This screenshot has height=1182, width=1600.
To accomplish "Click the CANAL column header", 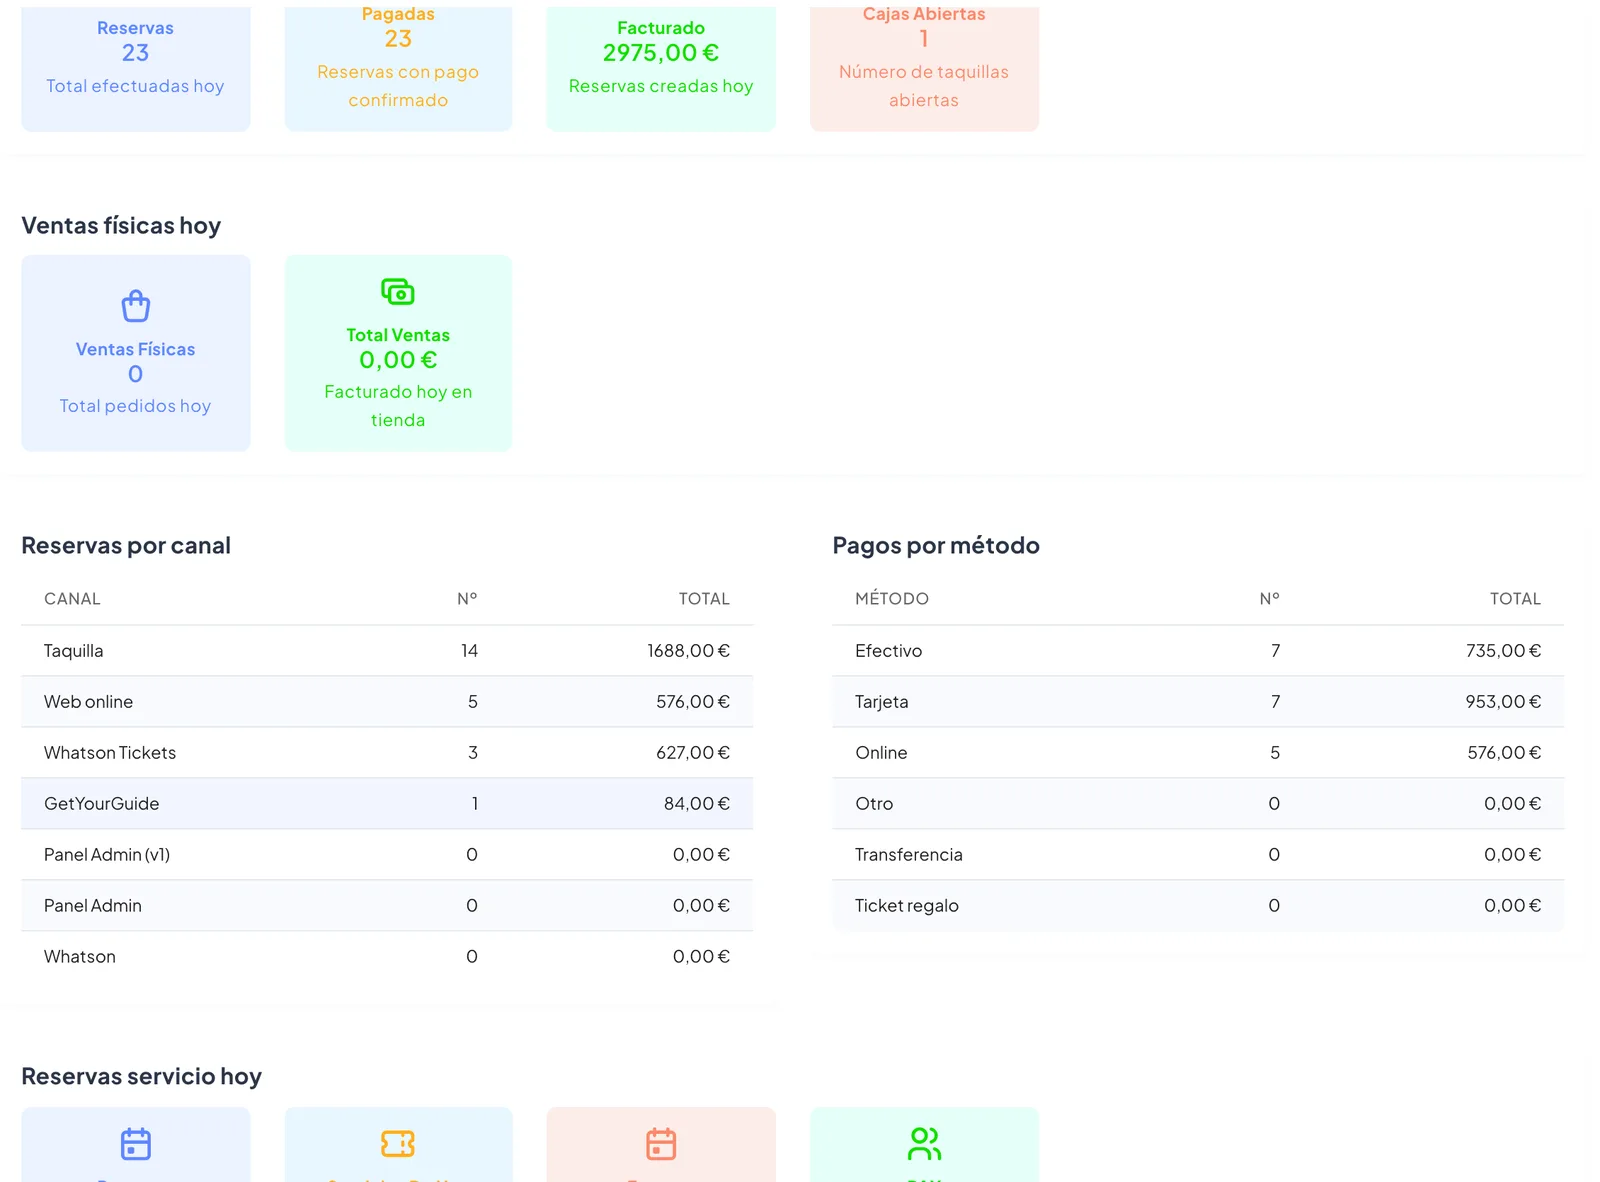I will 72,599.
